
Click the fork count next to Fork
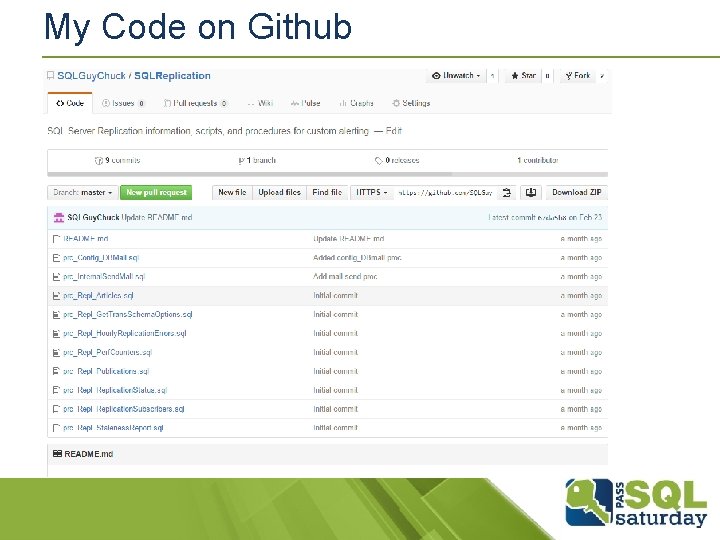click(x=602, y=75)
